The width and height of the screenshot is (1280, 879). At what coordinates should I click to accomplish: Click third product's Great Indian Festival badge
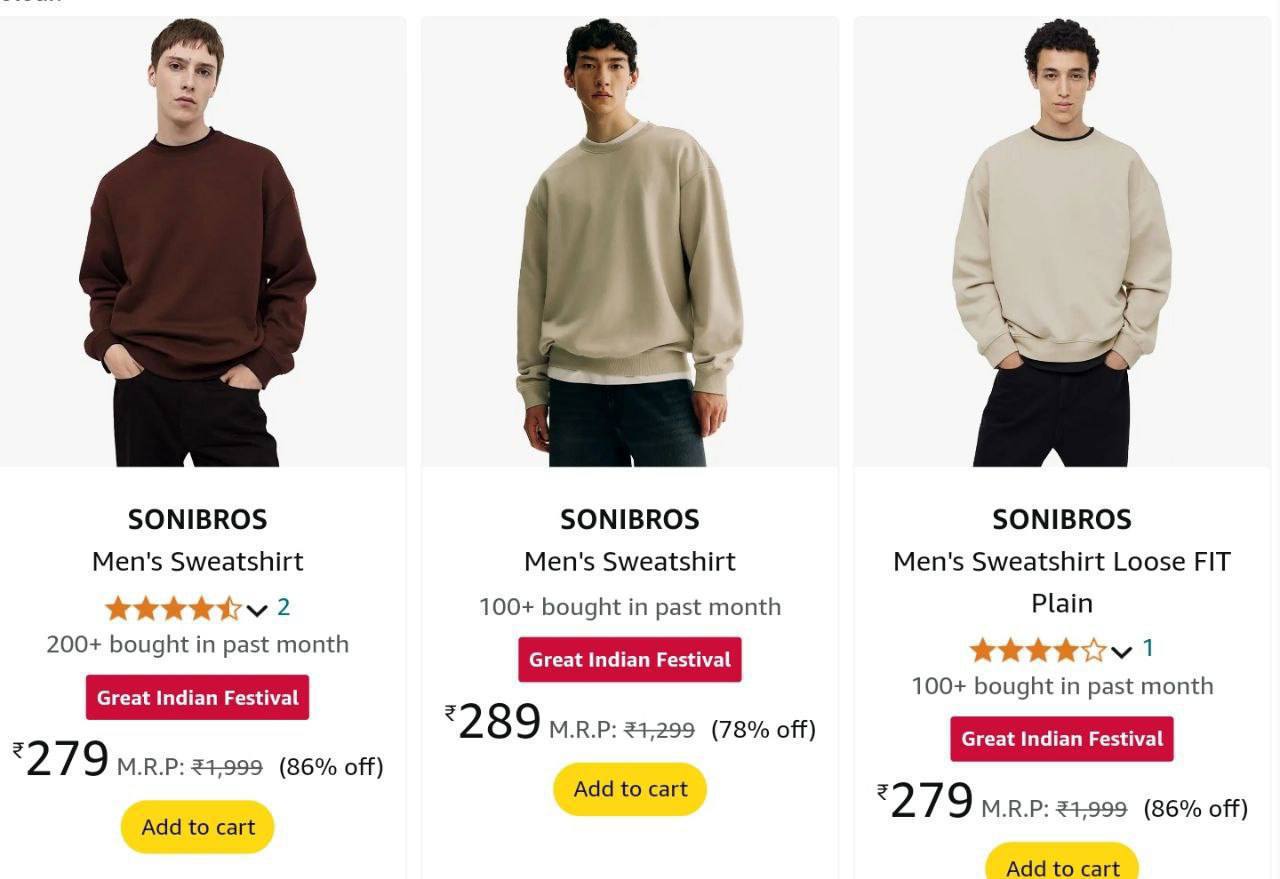pyautogui.click(x=1062, y=739)
